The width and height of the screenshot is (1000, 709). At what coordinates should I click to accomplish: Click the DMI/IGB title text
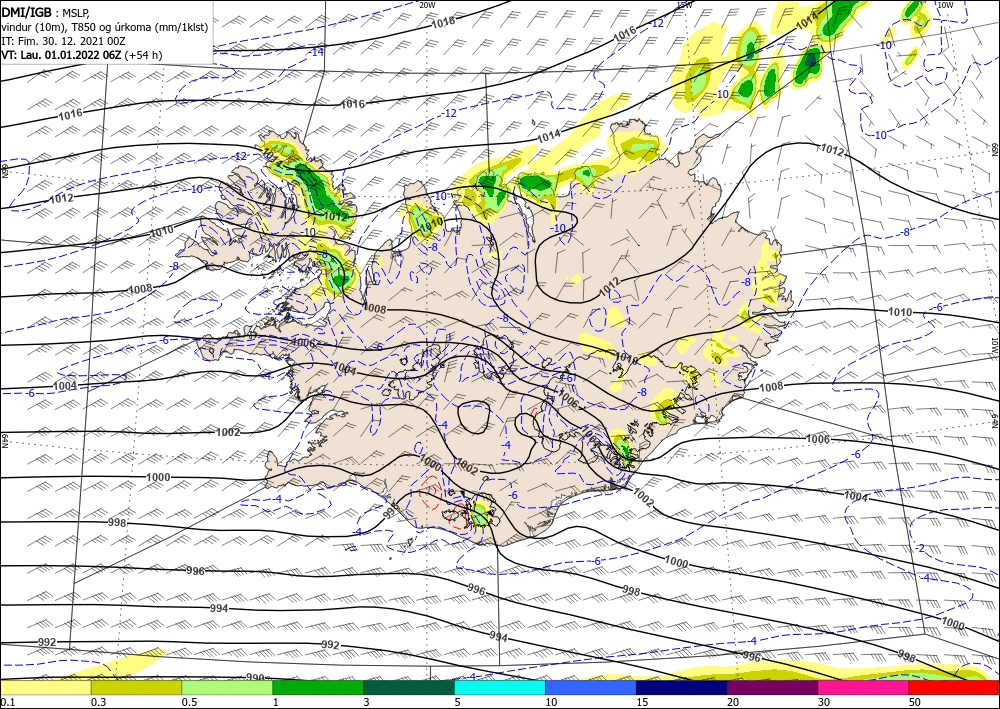coord(27,11)
